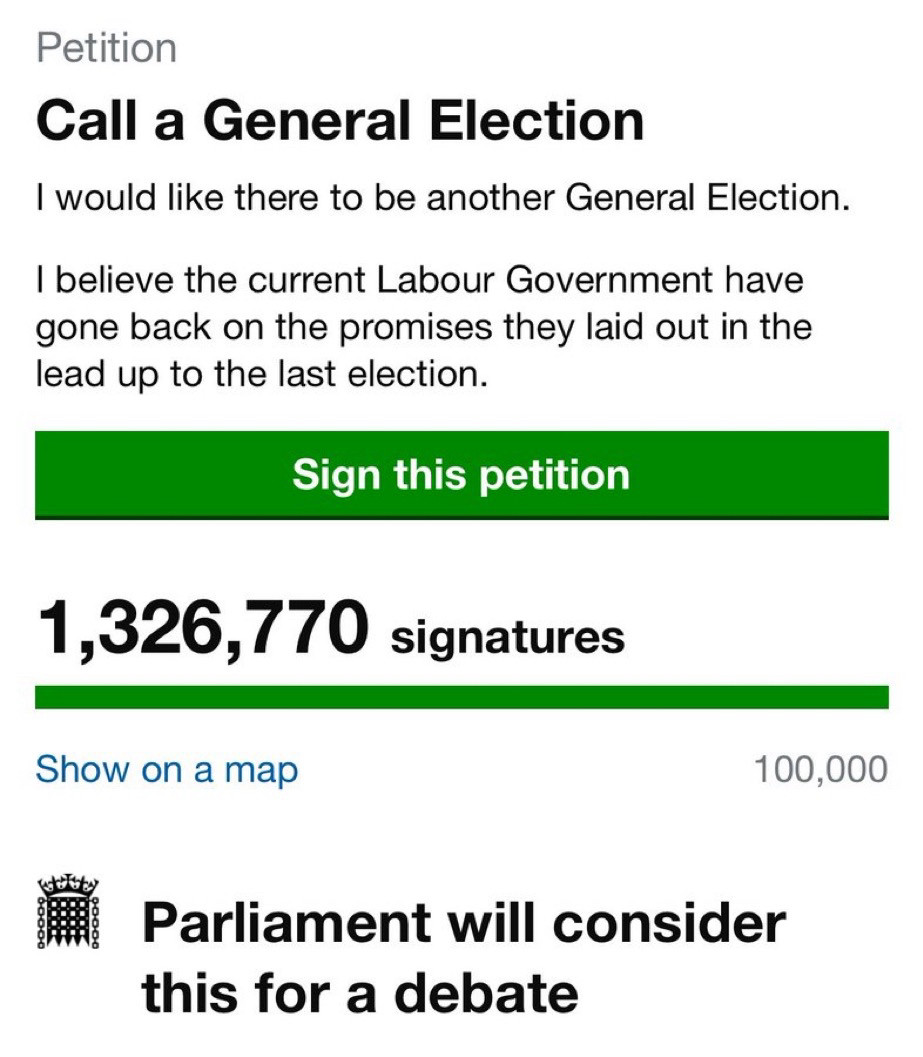
Task: Click the this for a debate text line
Action: (x=360, y=994)
